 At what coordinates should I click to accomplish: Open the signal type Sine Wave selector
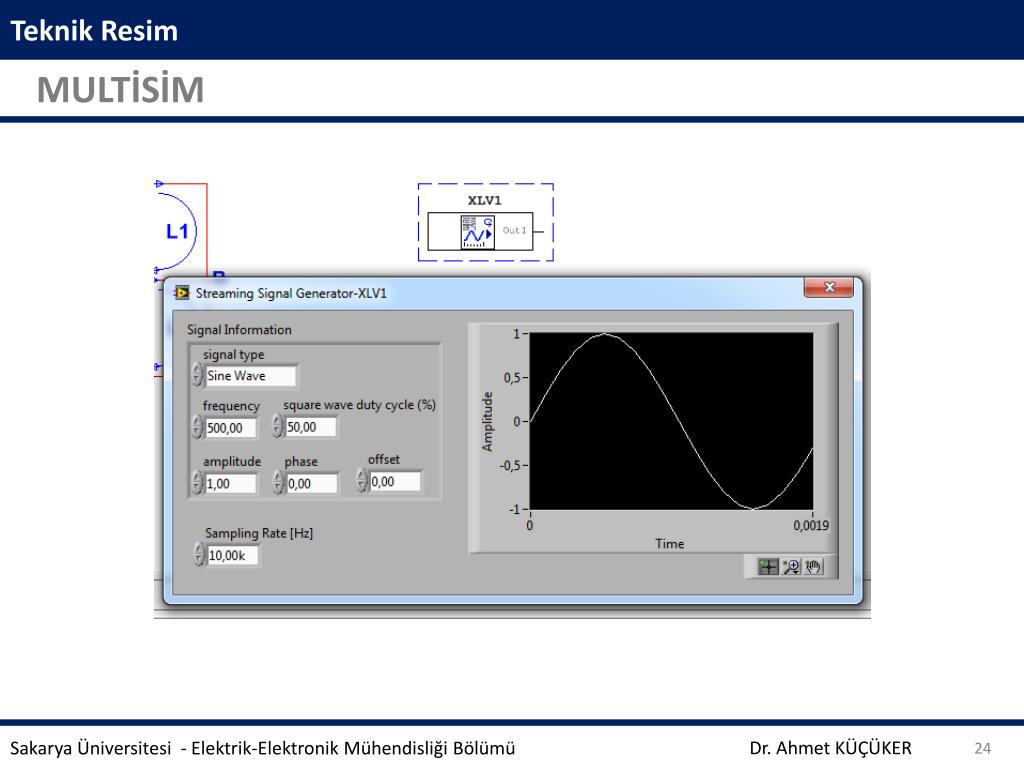point(250,376)
